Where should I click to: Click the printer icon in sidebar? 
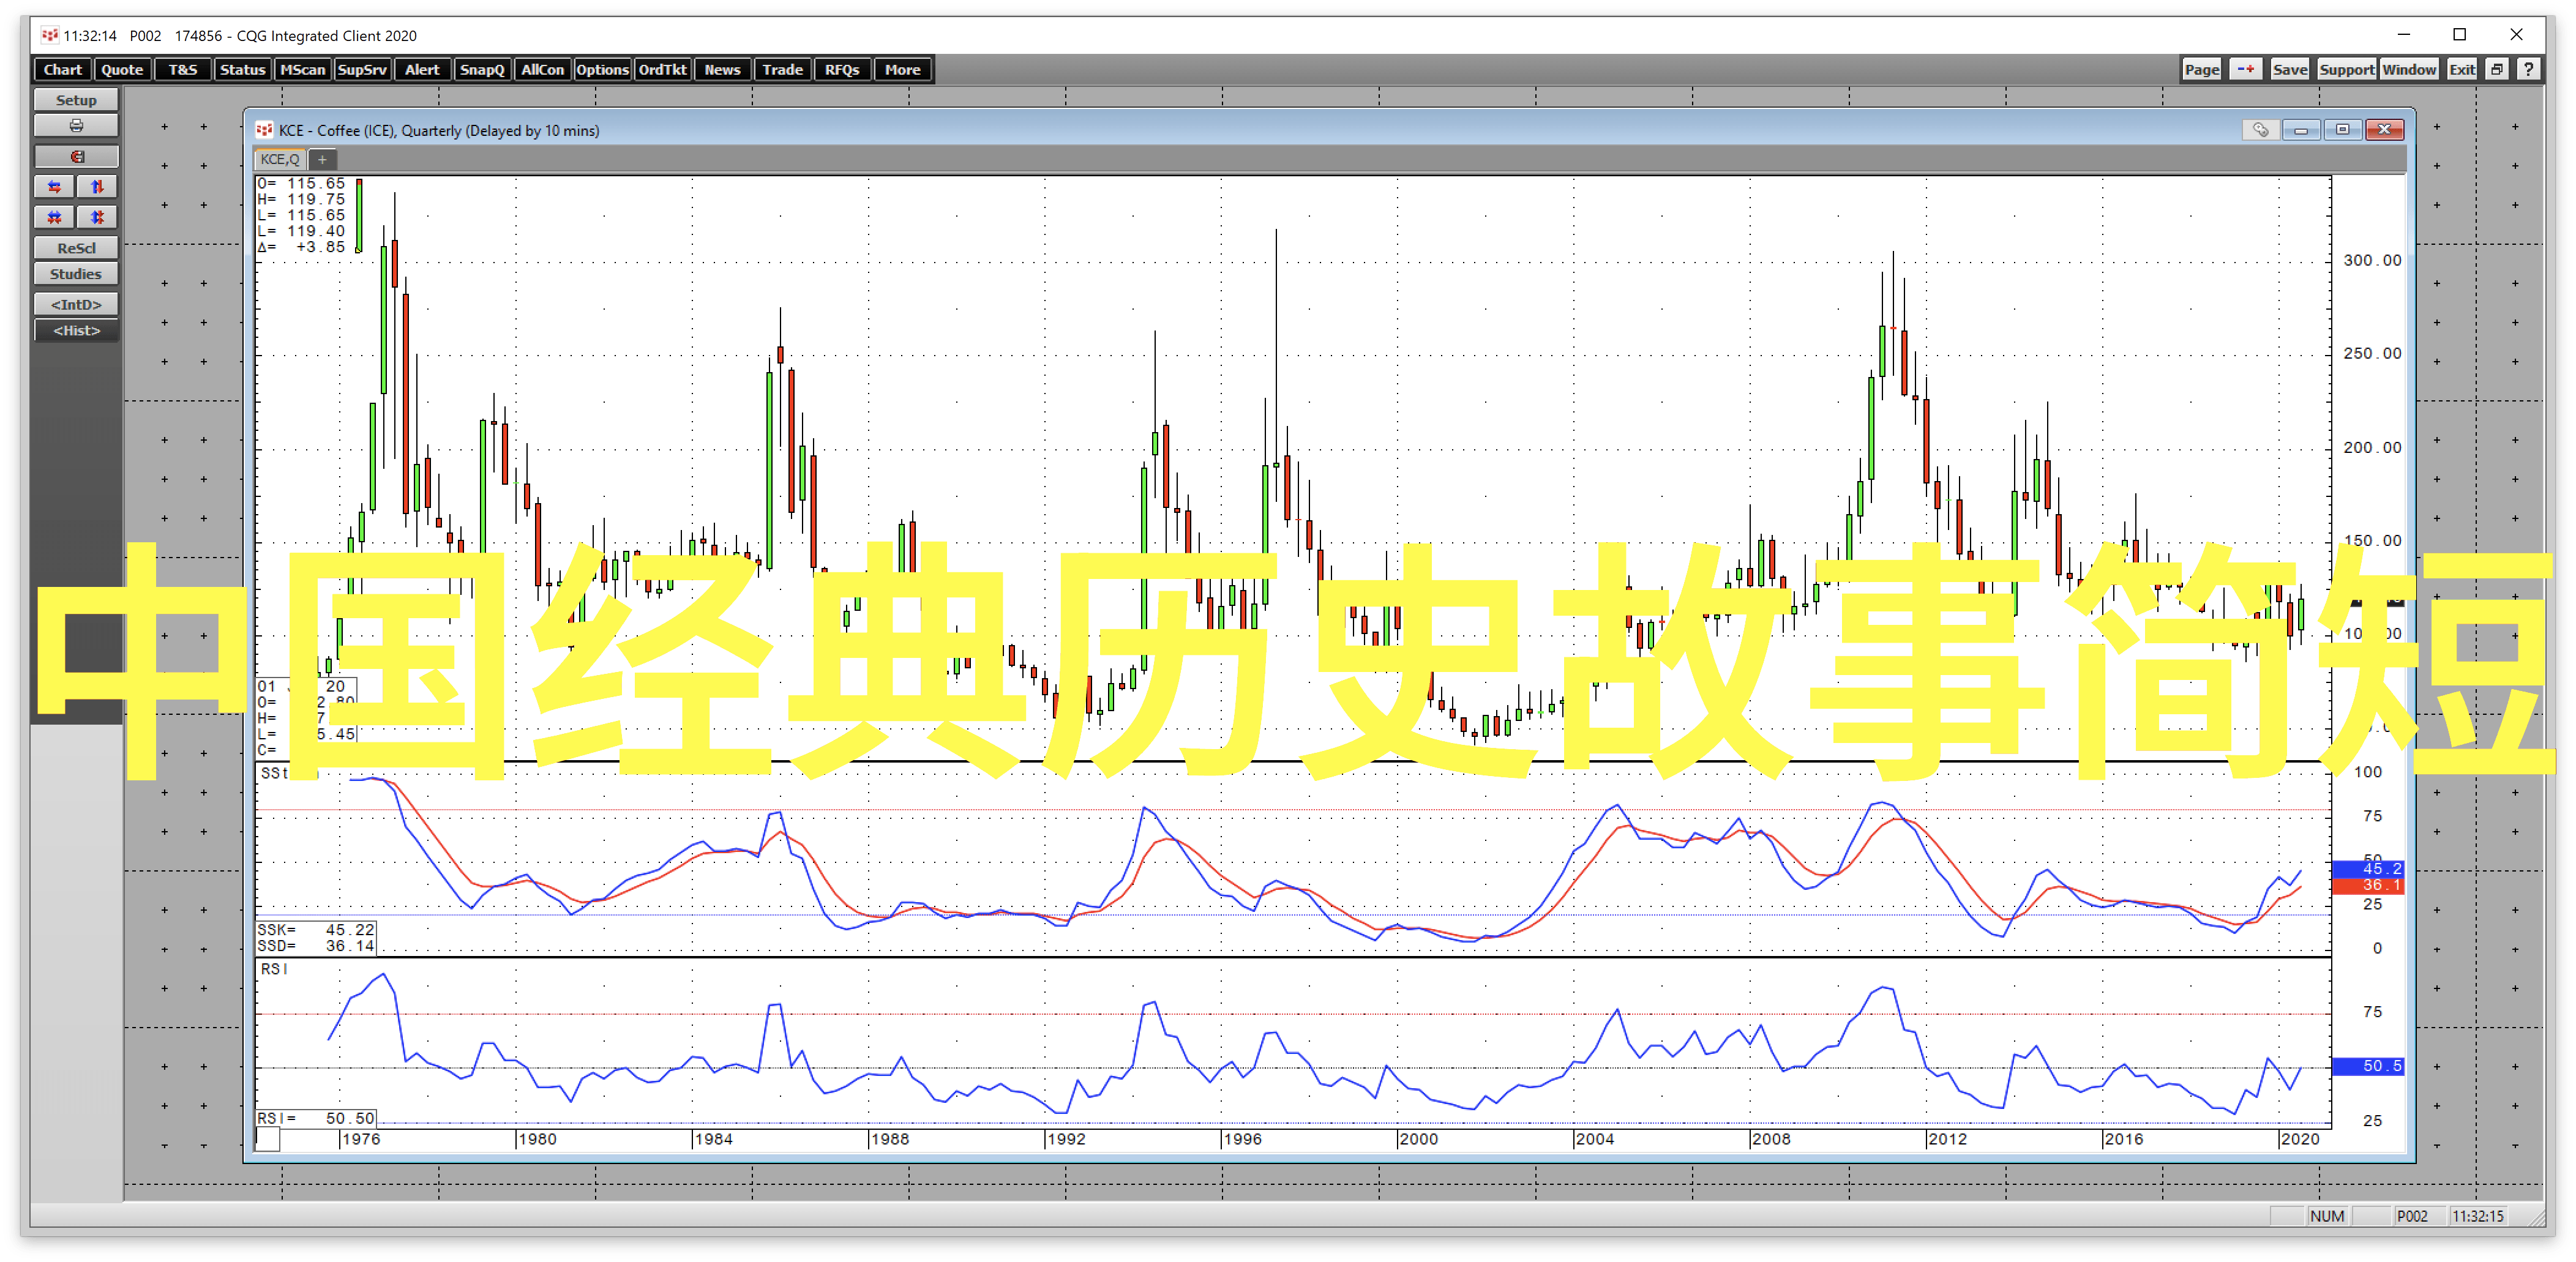click(x=76, y=126)
